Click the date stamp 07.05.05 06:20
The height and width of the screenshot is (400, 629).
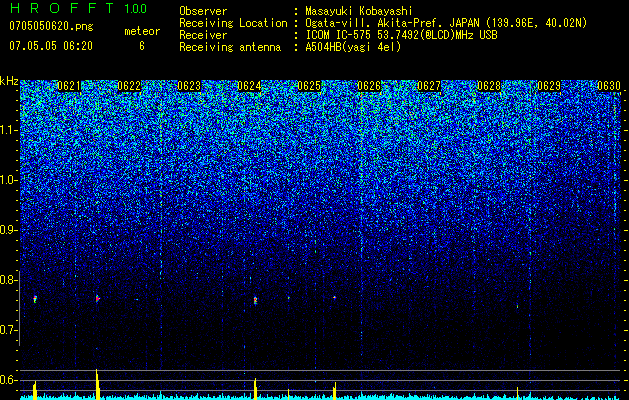pyautogui.click(x=51, y=46)
